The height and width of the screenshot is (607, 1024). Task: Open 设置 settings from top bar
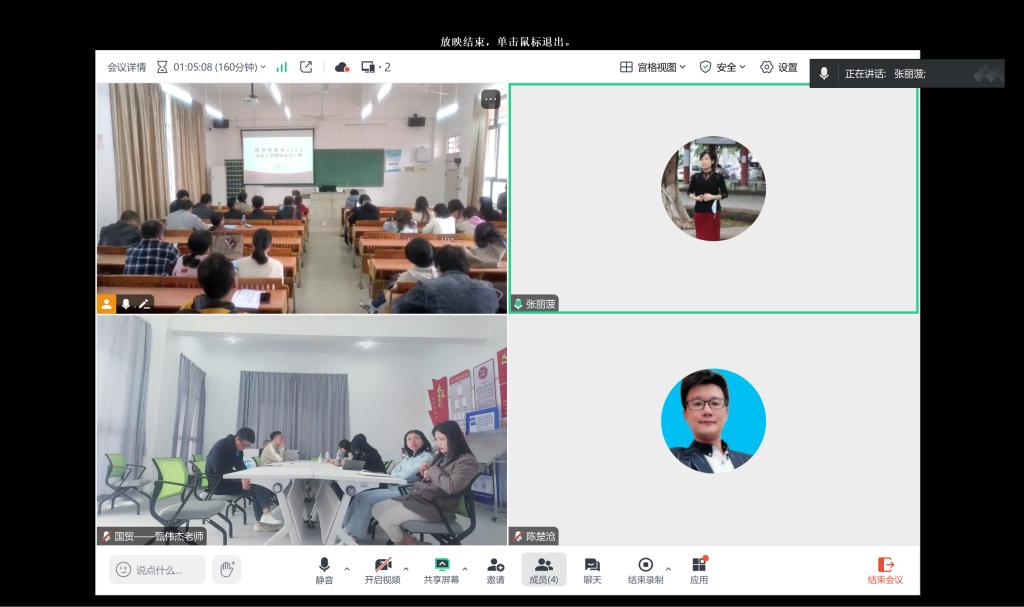[778, 67]
